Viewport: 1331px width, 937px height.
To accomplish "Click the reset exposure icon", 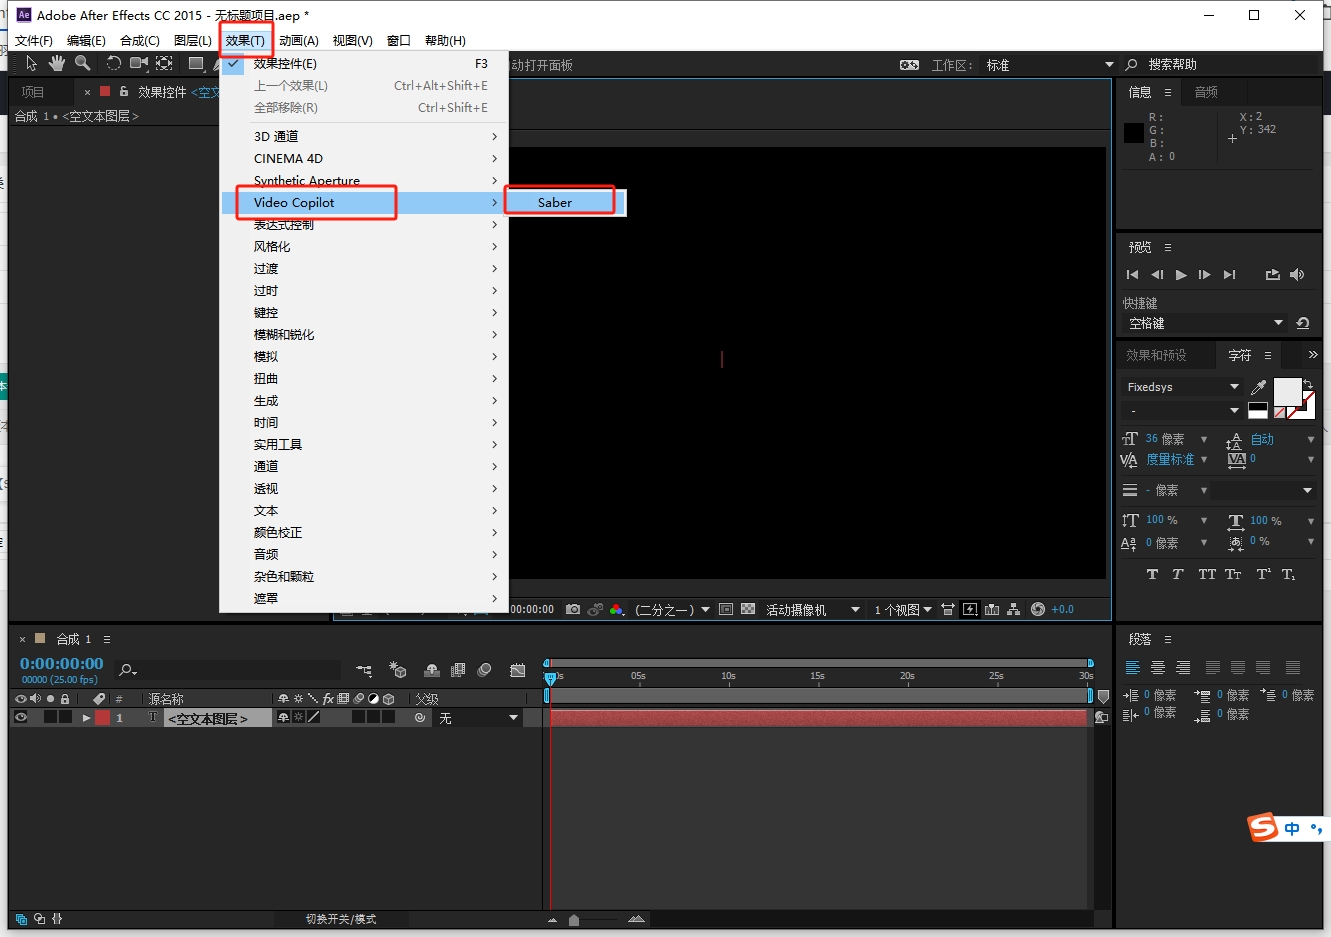I will pyautogui.click(x=1038, y=609).
